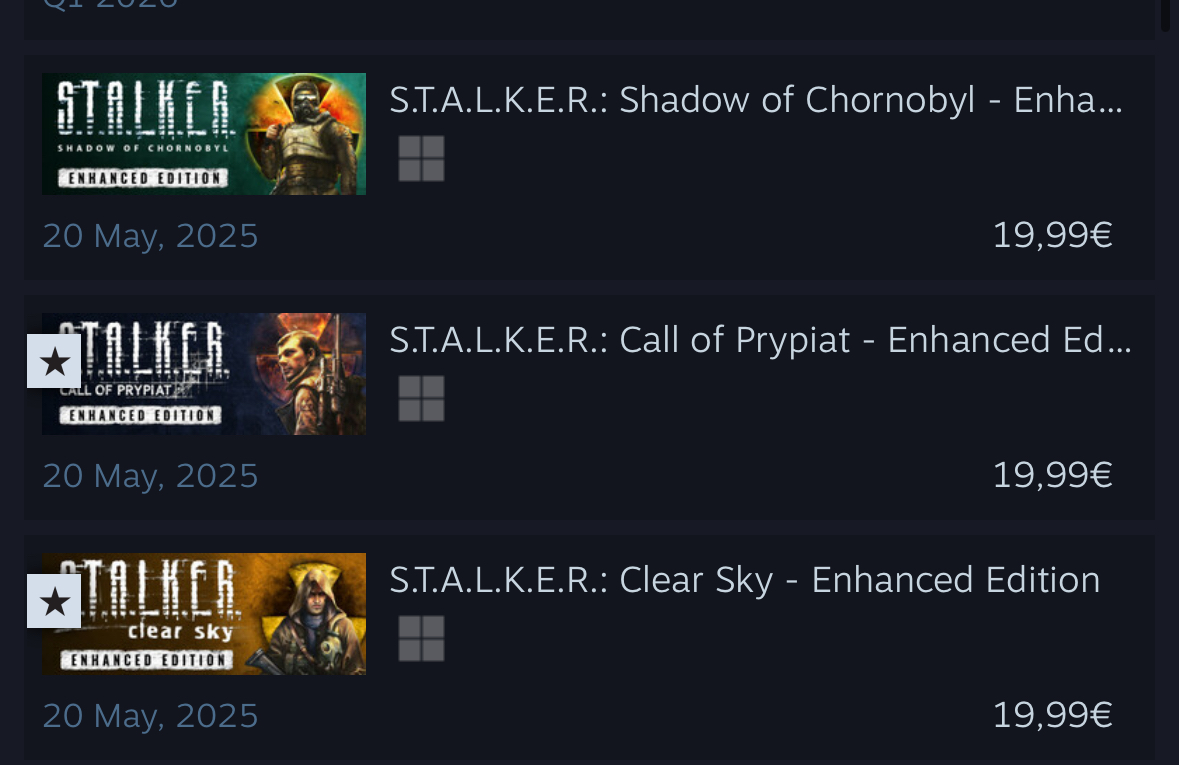Click the 19,99€ price for Call of Prypiat
This screenshot has height=765, width=1179.
(x=1052, y=475)
